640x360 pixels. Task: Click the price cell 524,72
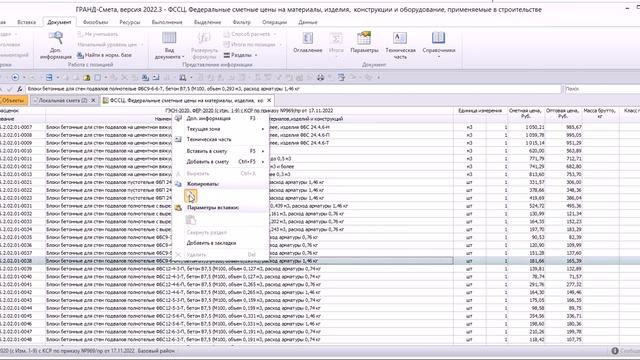pos(527,206)
